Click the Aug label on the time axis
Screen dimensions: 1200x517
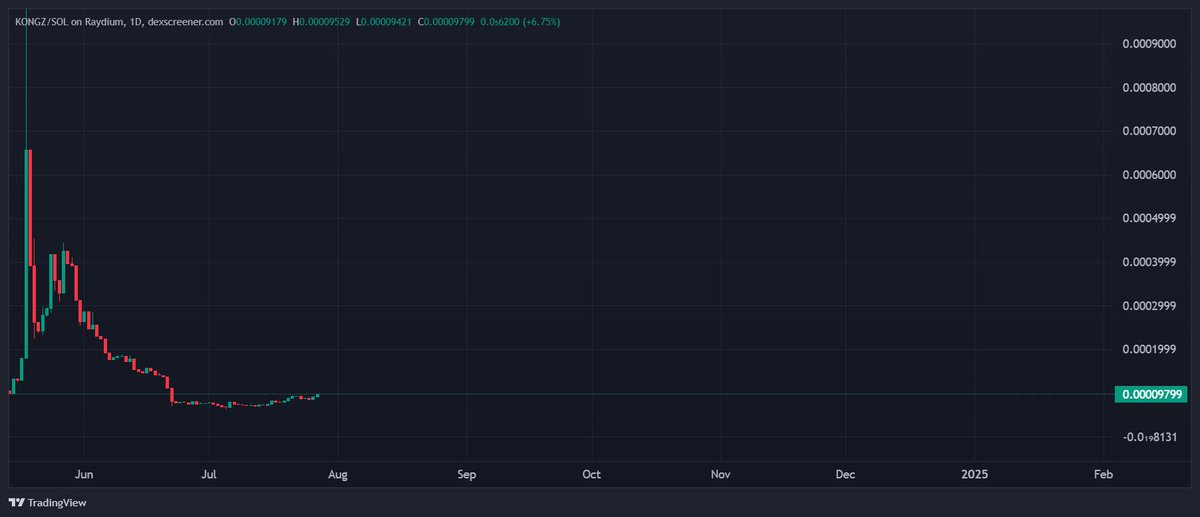[338, 474]
